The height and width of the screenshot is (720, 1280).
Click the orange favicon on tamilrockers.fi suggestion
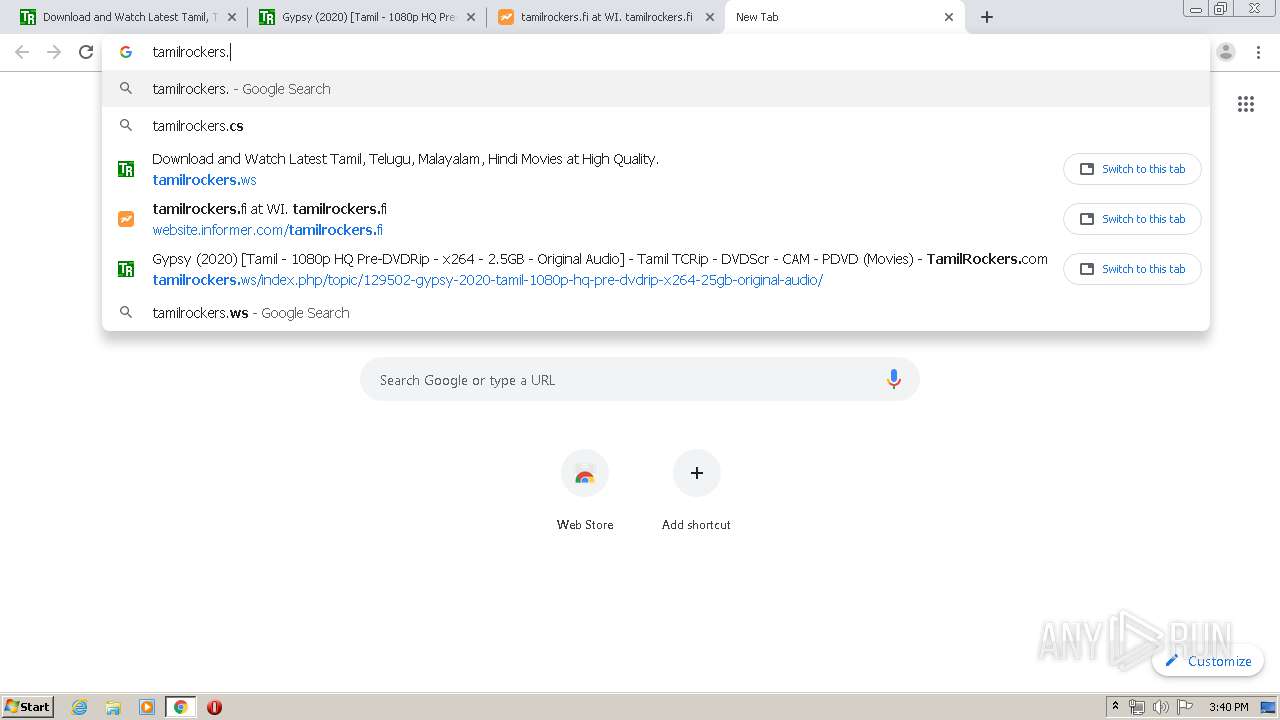point(126,219)
